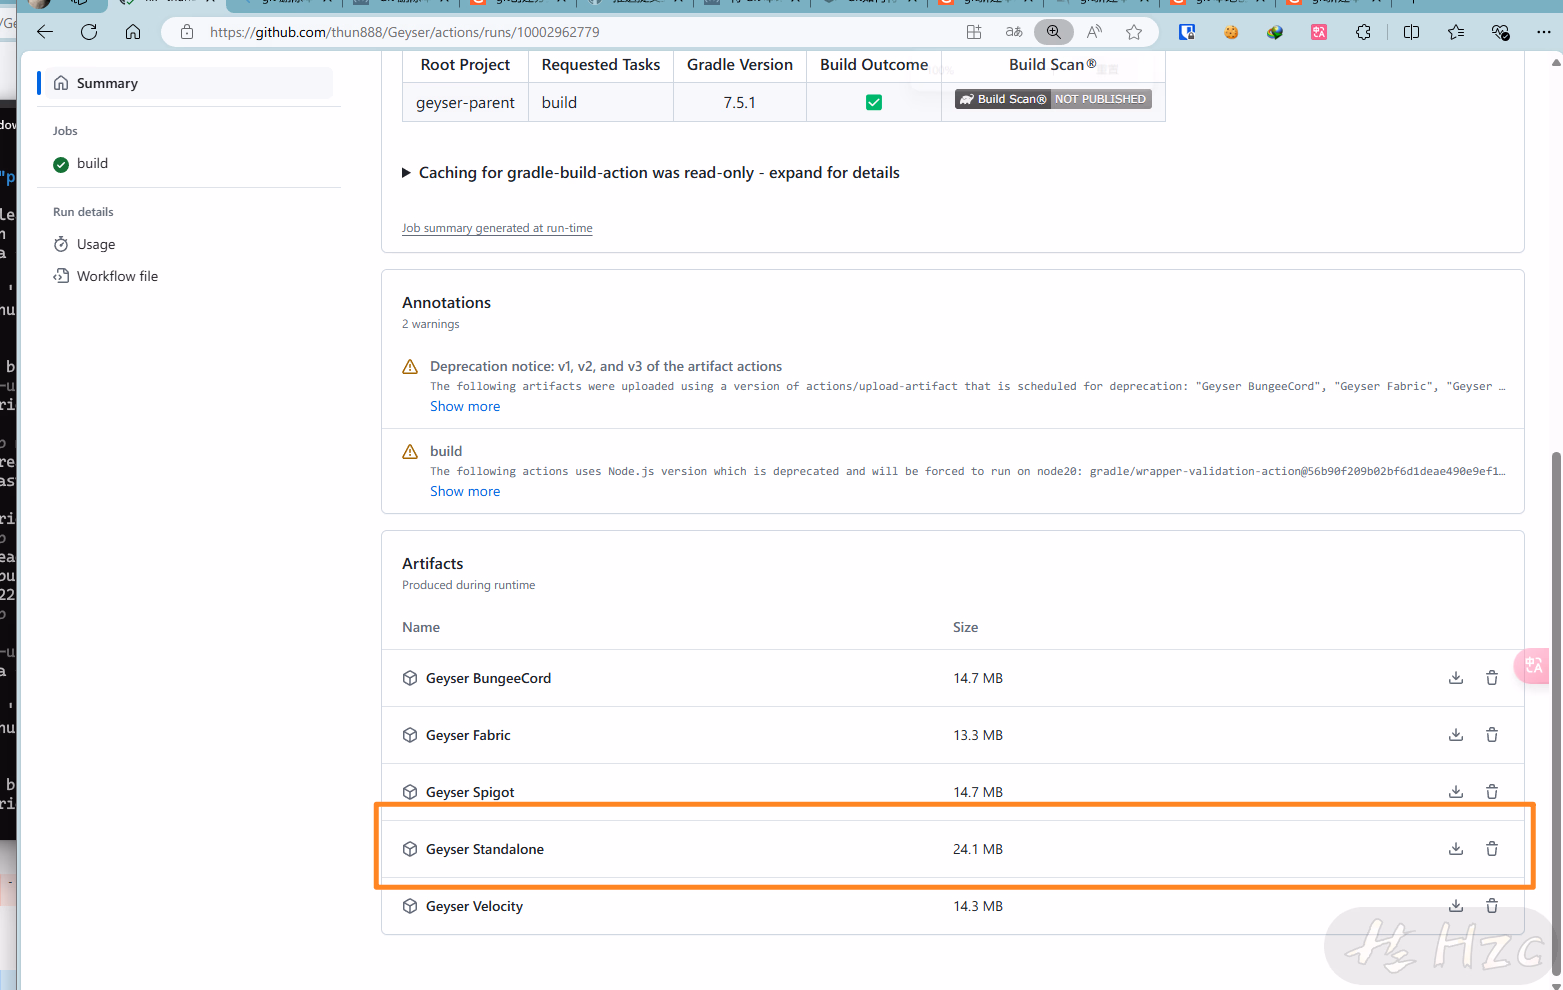Download the Geyser Fabric artifact
Image resolution: width=1563 pixels, height=990 pixels.
(x=1456, y=735)
